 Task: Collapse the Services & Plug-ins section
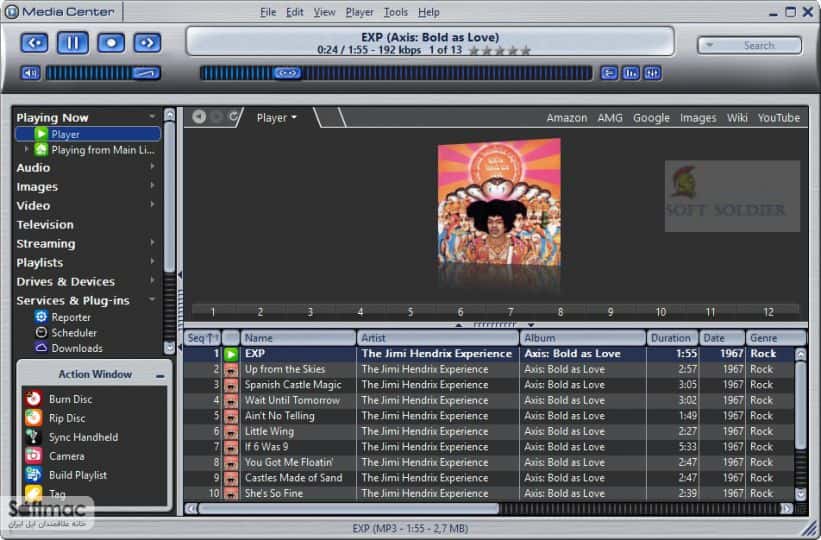click(152, 299)
